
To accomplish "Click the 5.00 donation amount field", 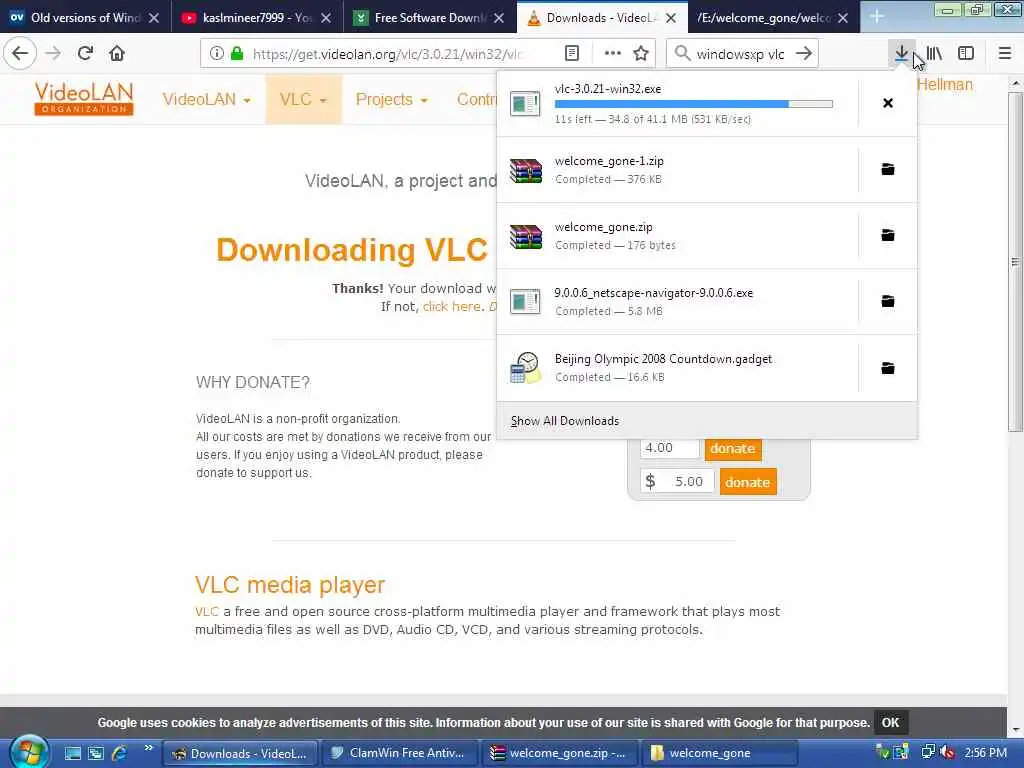I will [677, 482].
